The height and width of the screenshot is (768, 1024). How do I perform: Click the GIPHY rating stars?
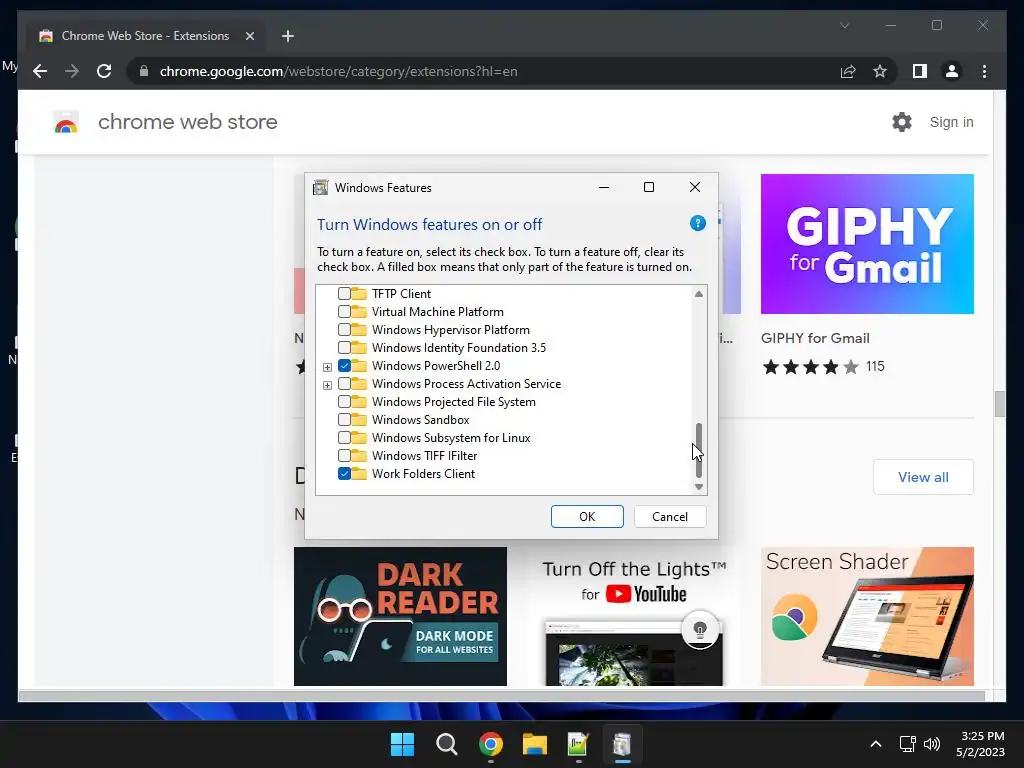(x=810, y=367)
